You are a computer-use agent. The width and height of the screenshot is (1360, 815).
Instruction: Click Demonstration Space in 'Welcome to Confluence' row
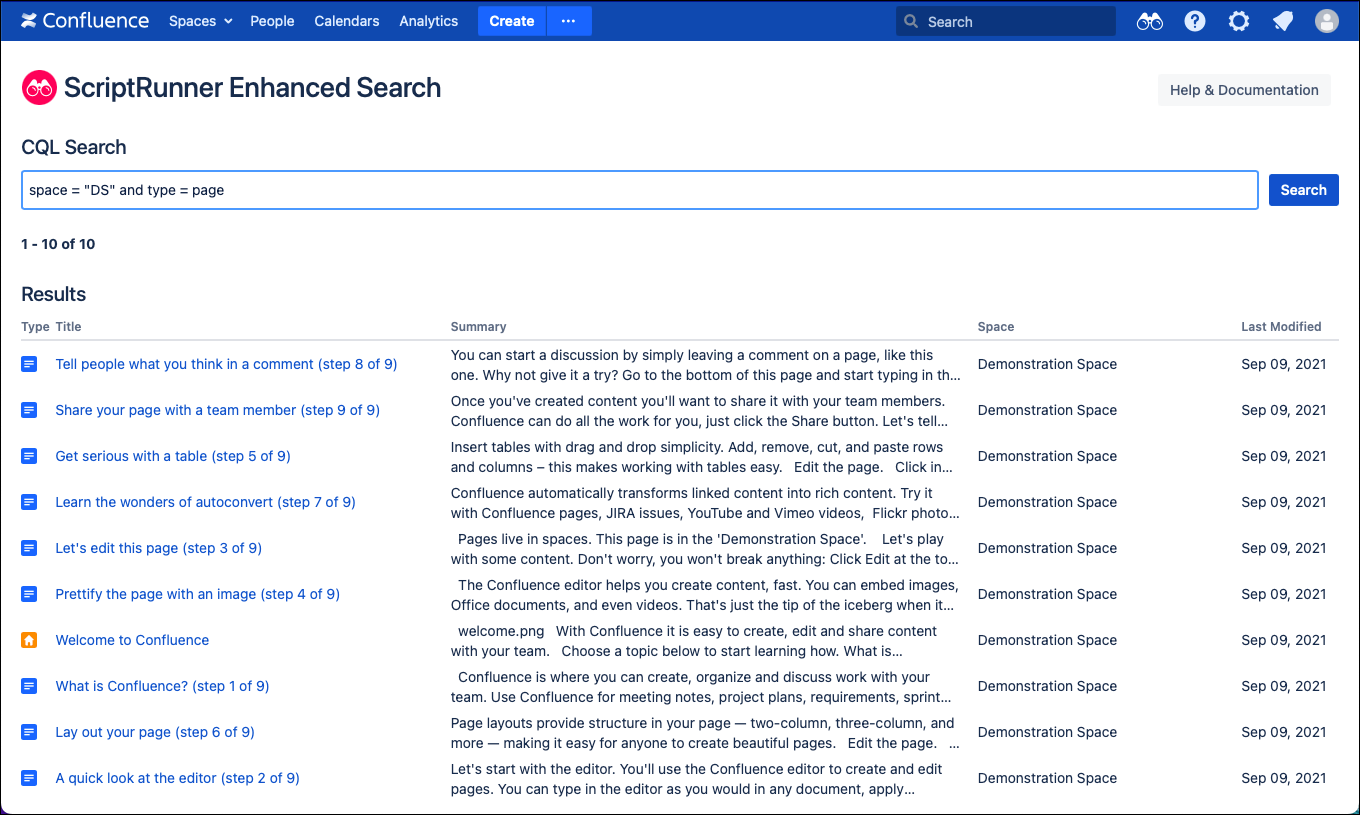(1047, 640)
